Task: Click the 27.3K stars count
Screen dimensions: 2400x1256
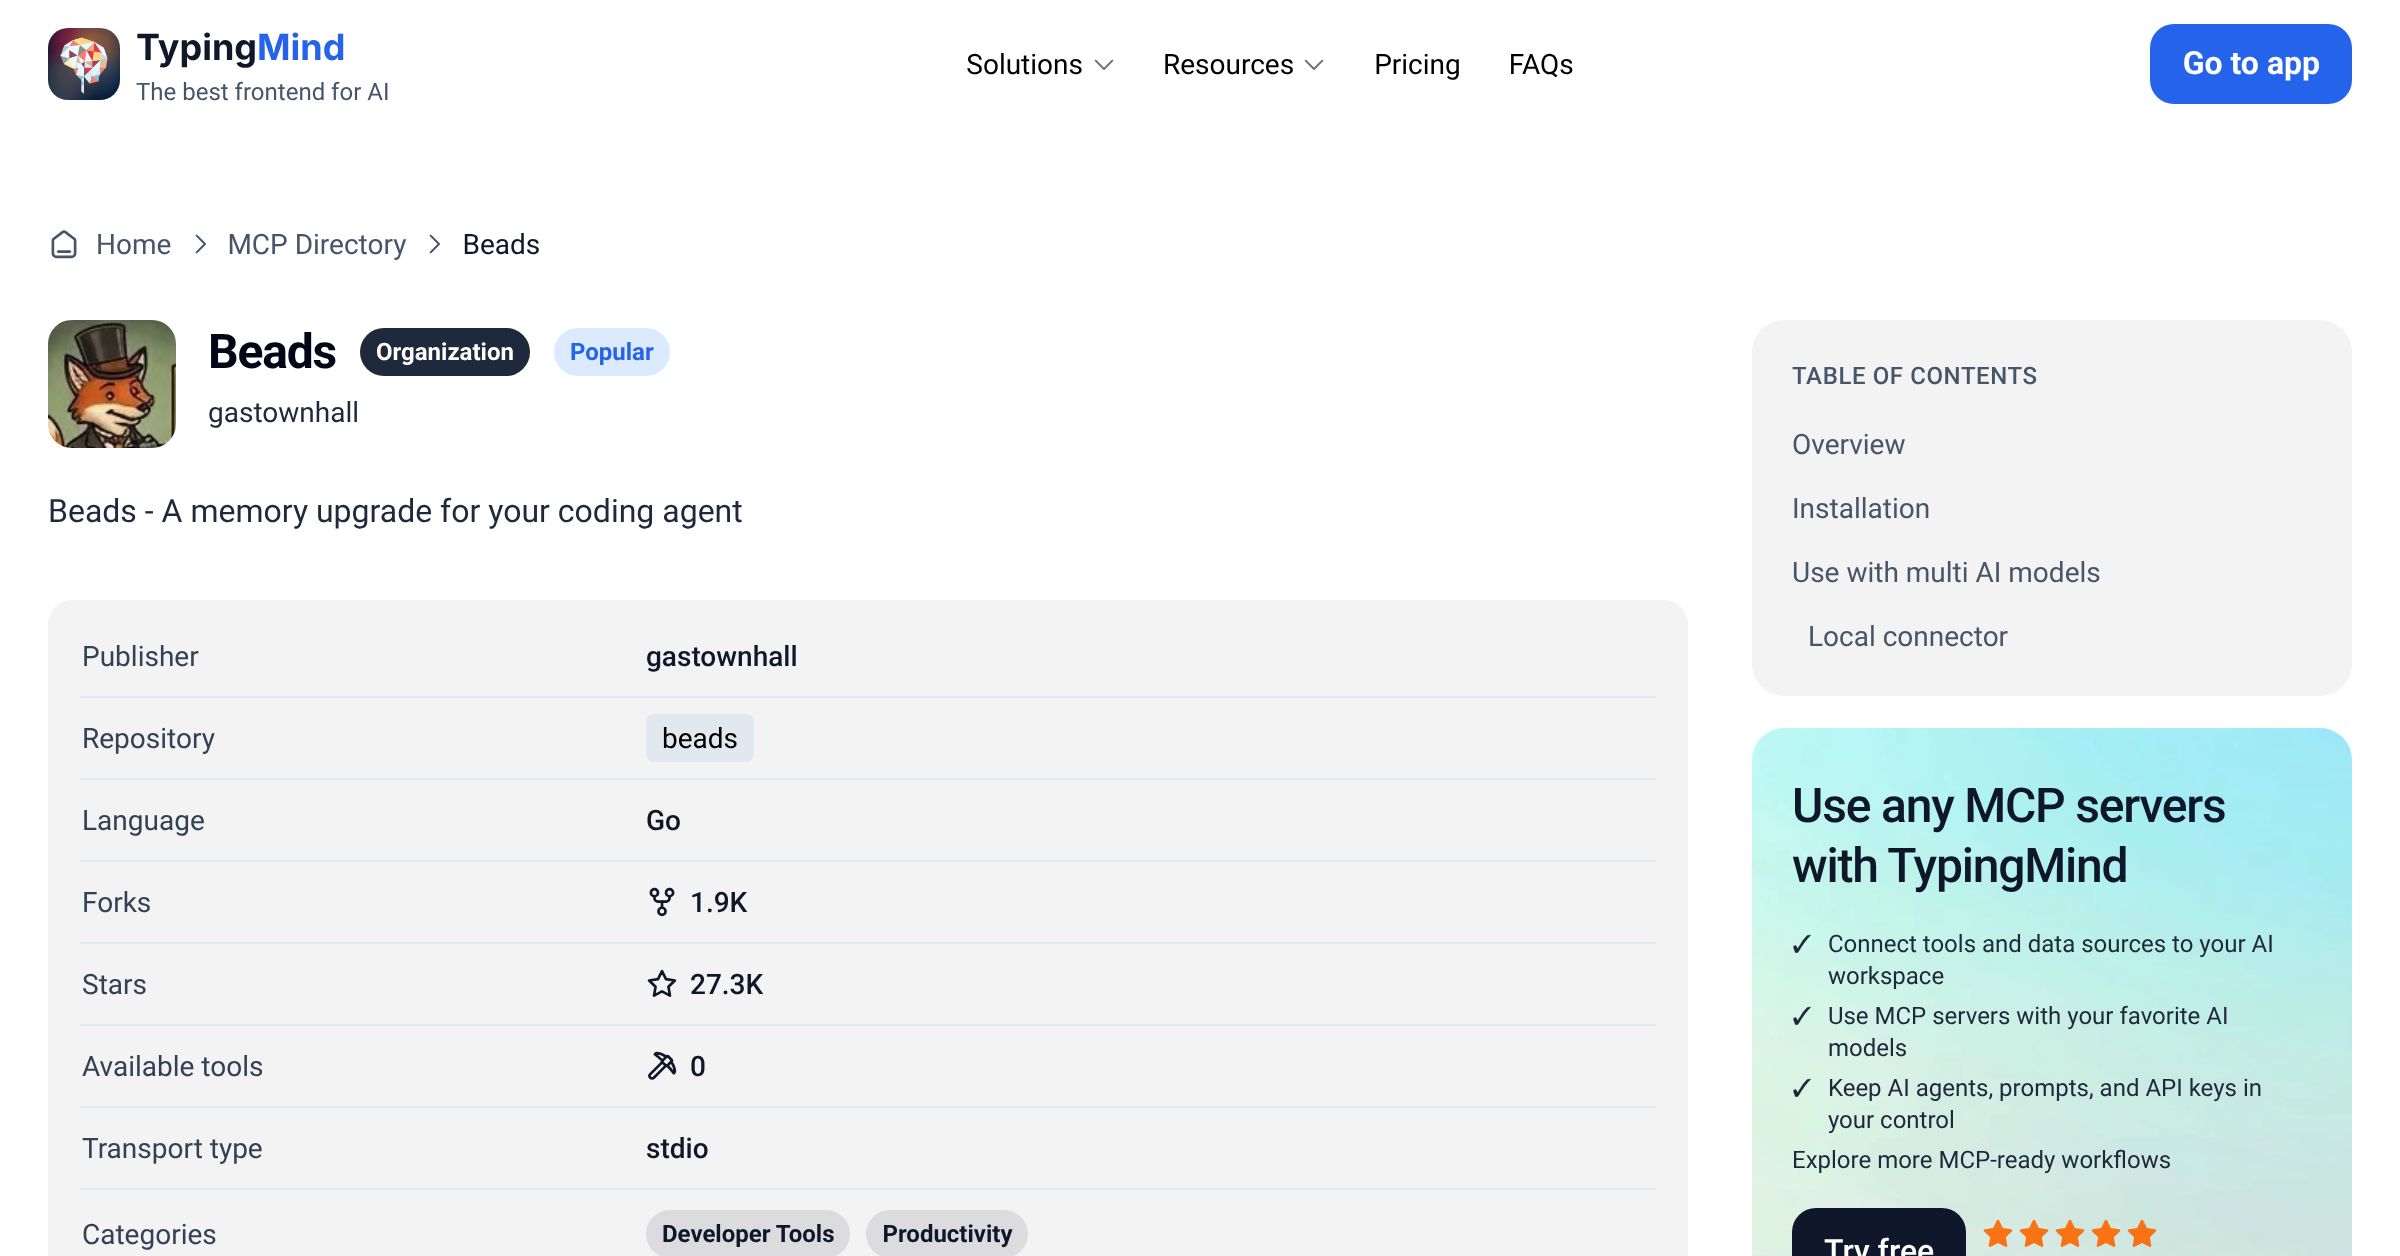Action: click(727, 985)
